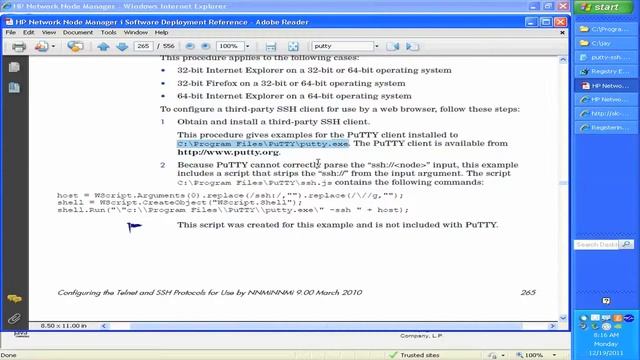The width and height of the screenshot is (640, 360).
Task: Click the zoom out minus icon
Action: [x=190, y=46]
